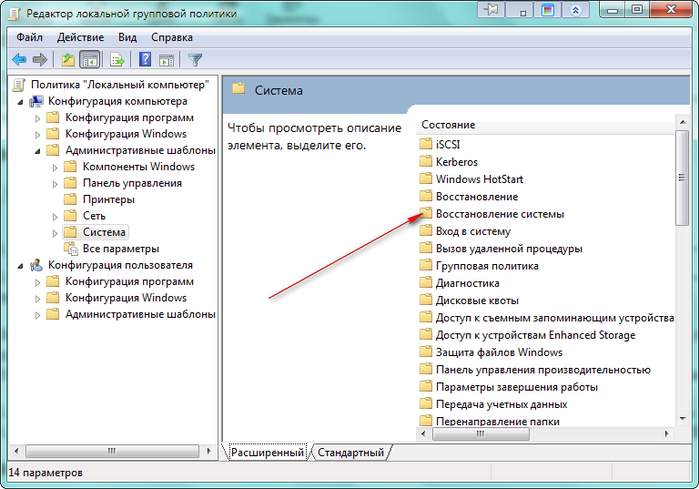Click the double-chevron up icon in title bar
Viewport: 699px width, 489px height.
point(576,10)
